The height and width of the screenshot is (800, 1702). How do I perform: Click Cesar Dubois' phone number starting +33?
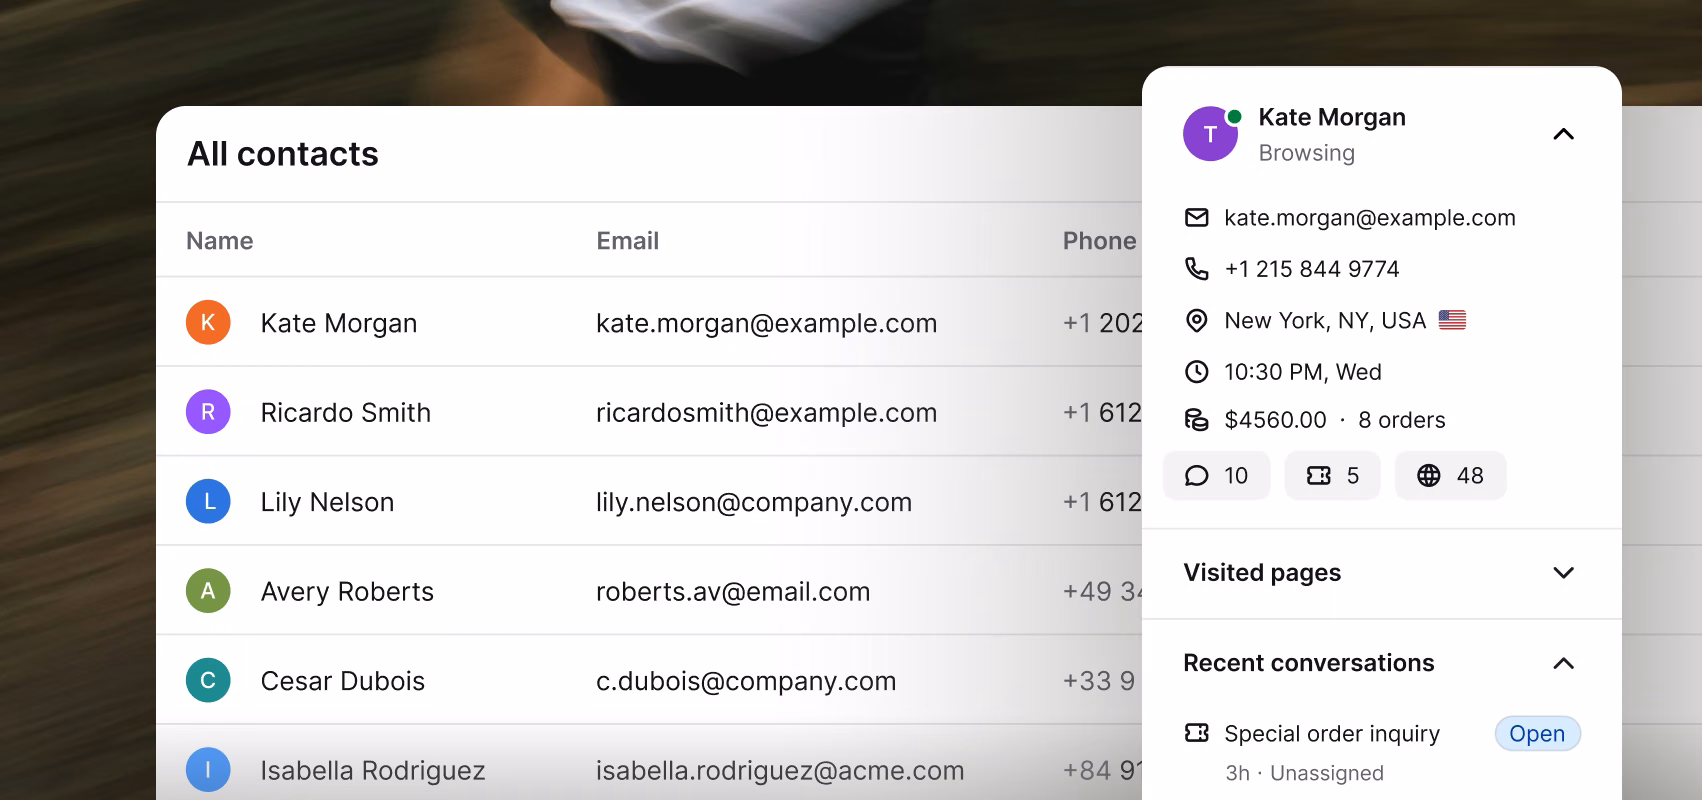click(x=1101, y=681)
